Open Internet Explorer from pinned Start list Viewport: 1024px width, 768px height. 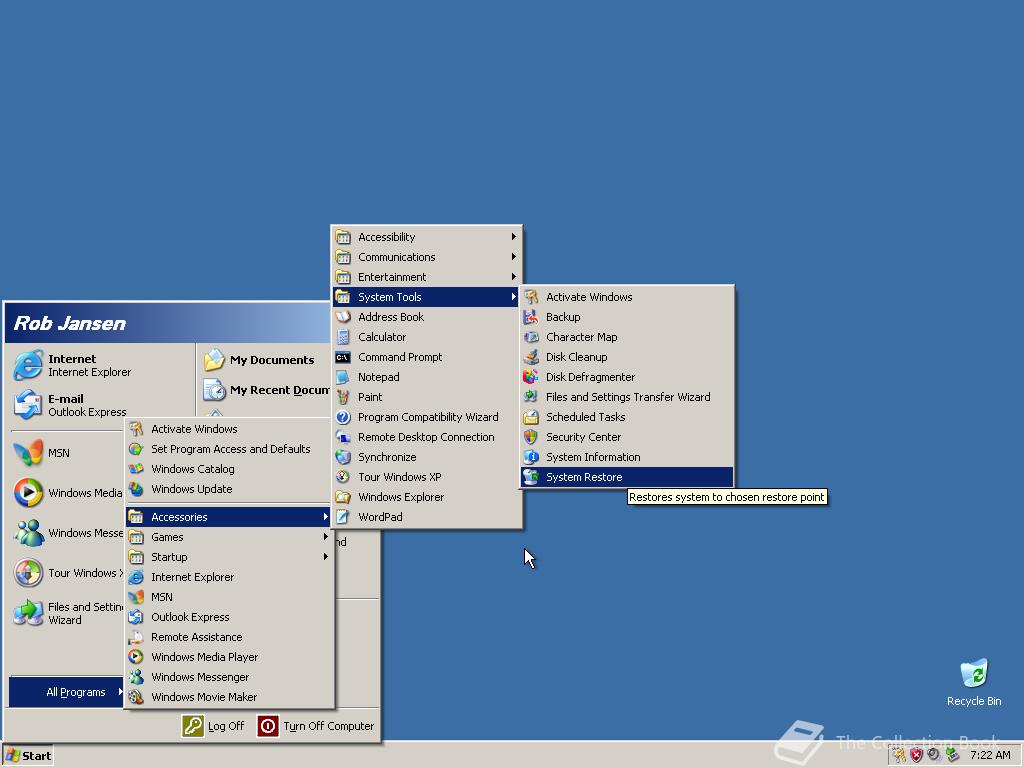(x=72, y=365)
